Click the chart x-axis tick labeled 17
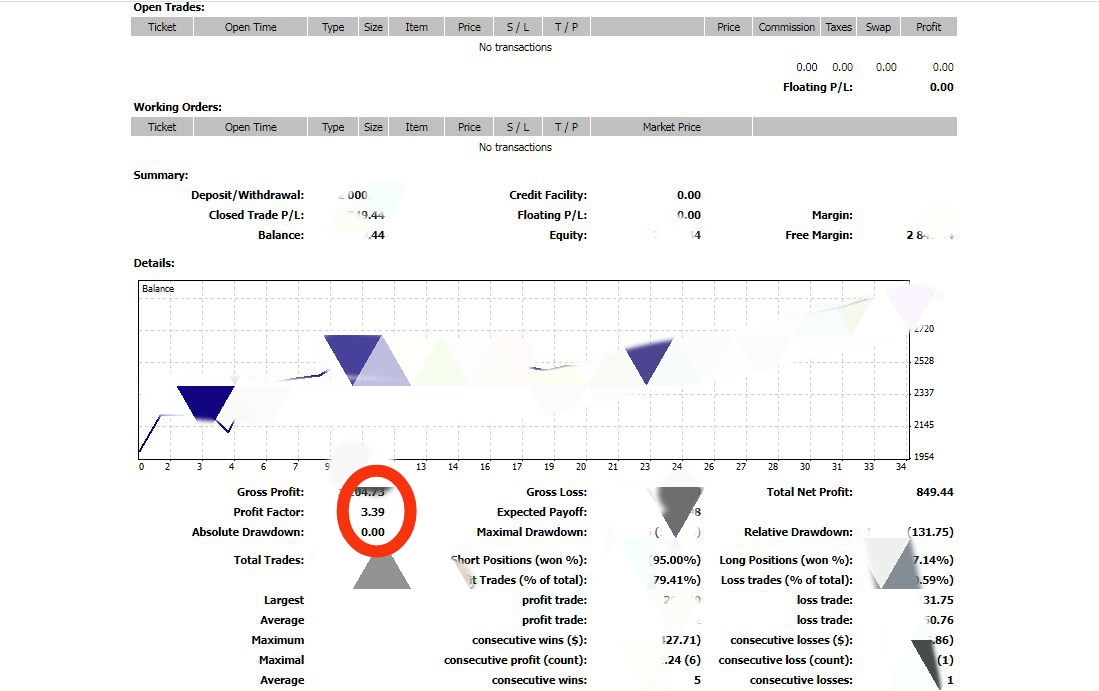This screenshot has width=1099, height=691. (x=517, y=467)
